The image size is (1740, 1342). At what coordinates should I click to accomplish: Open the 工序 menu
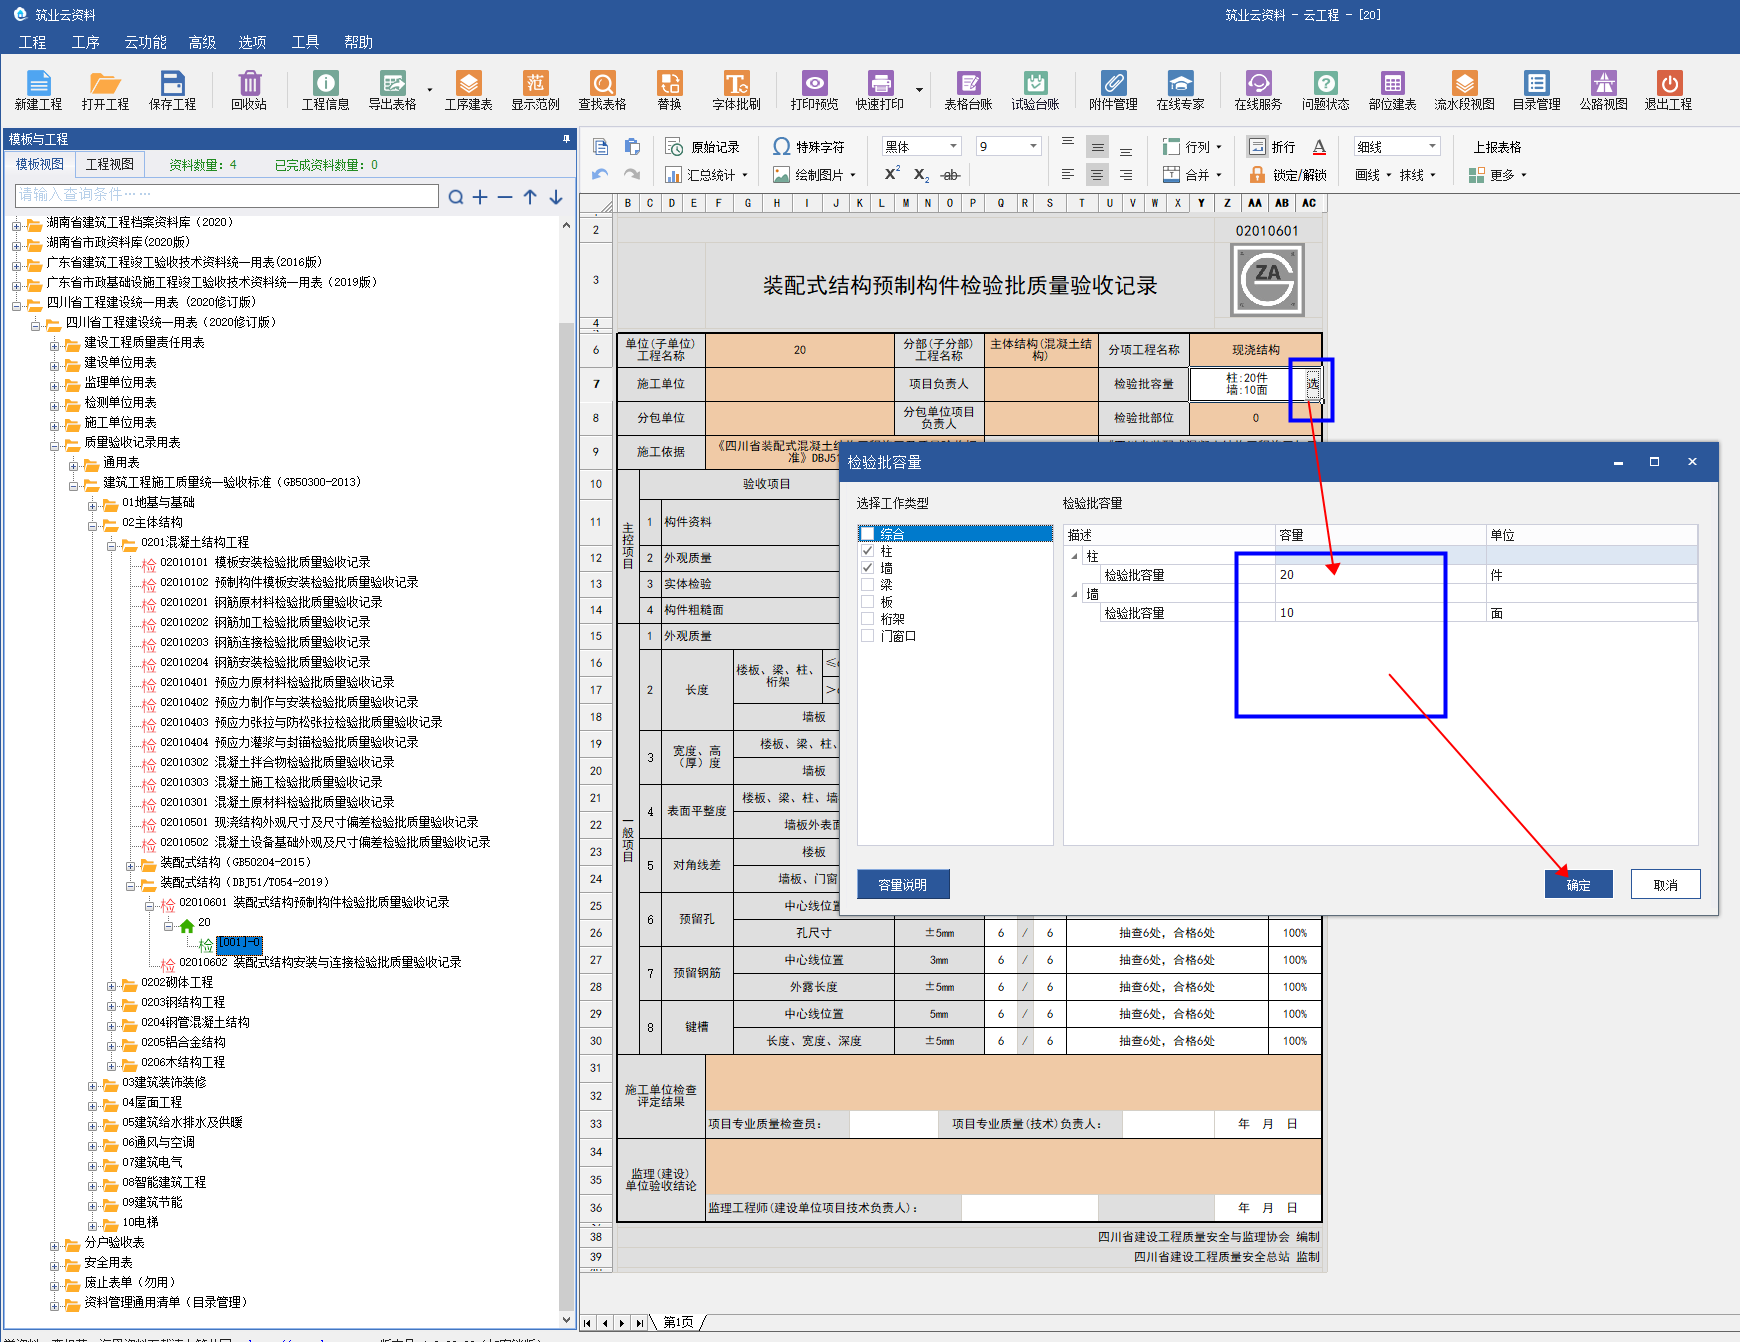[86, 42]
